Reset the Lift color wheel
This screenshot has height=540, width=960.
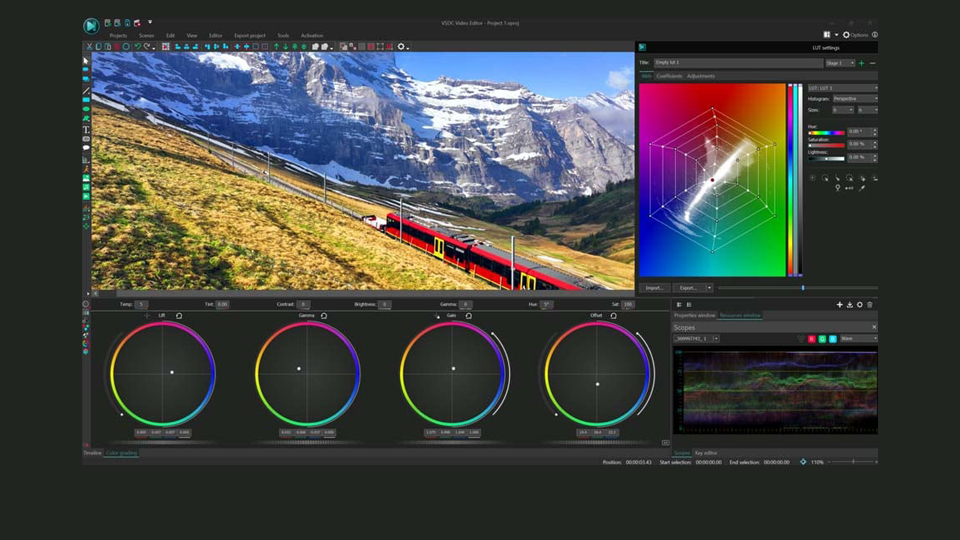[179, 316]
